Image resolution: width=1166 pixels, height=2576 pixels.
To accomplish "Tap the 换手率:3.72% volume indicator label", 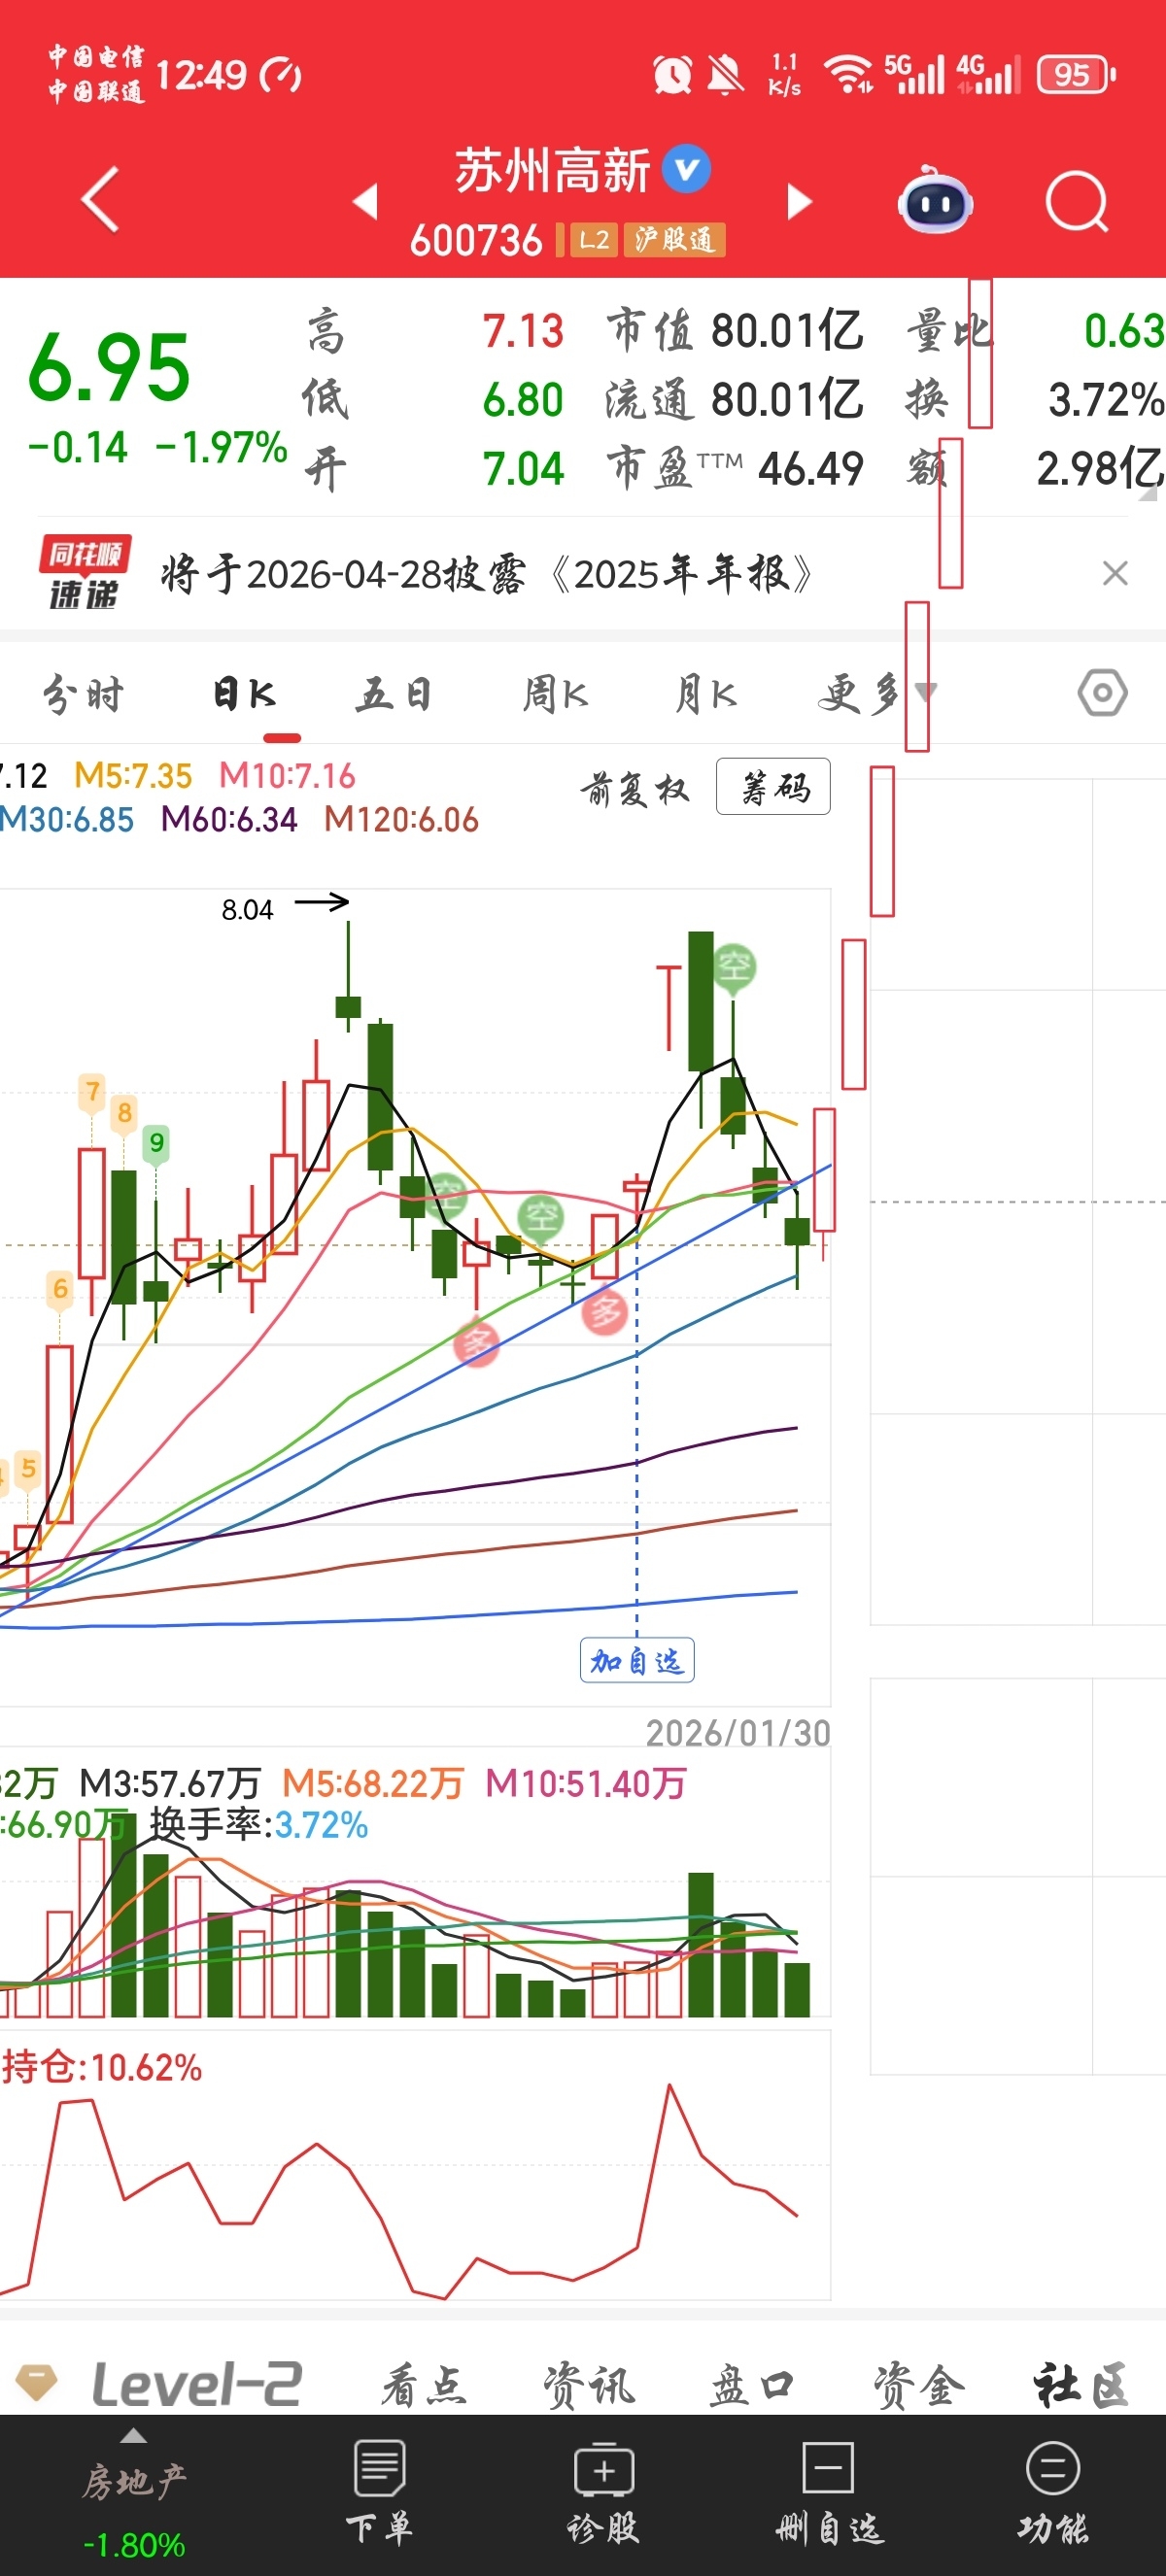I will point(259,1826).
